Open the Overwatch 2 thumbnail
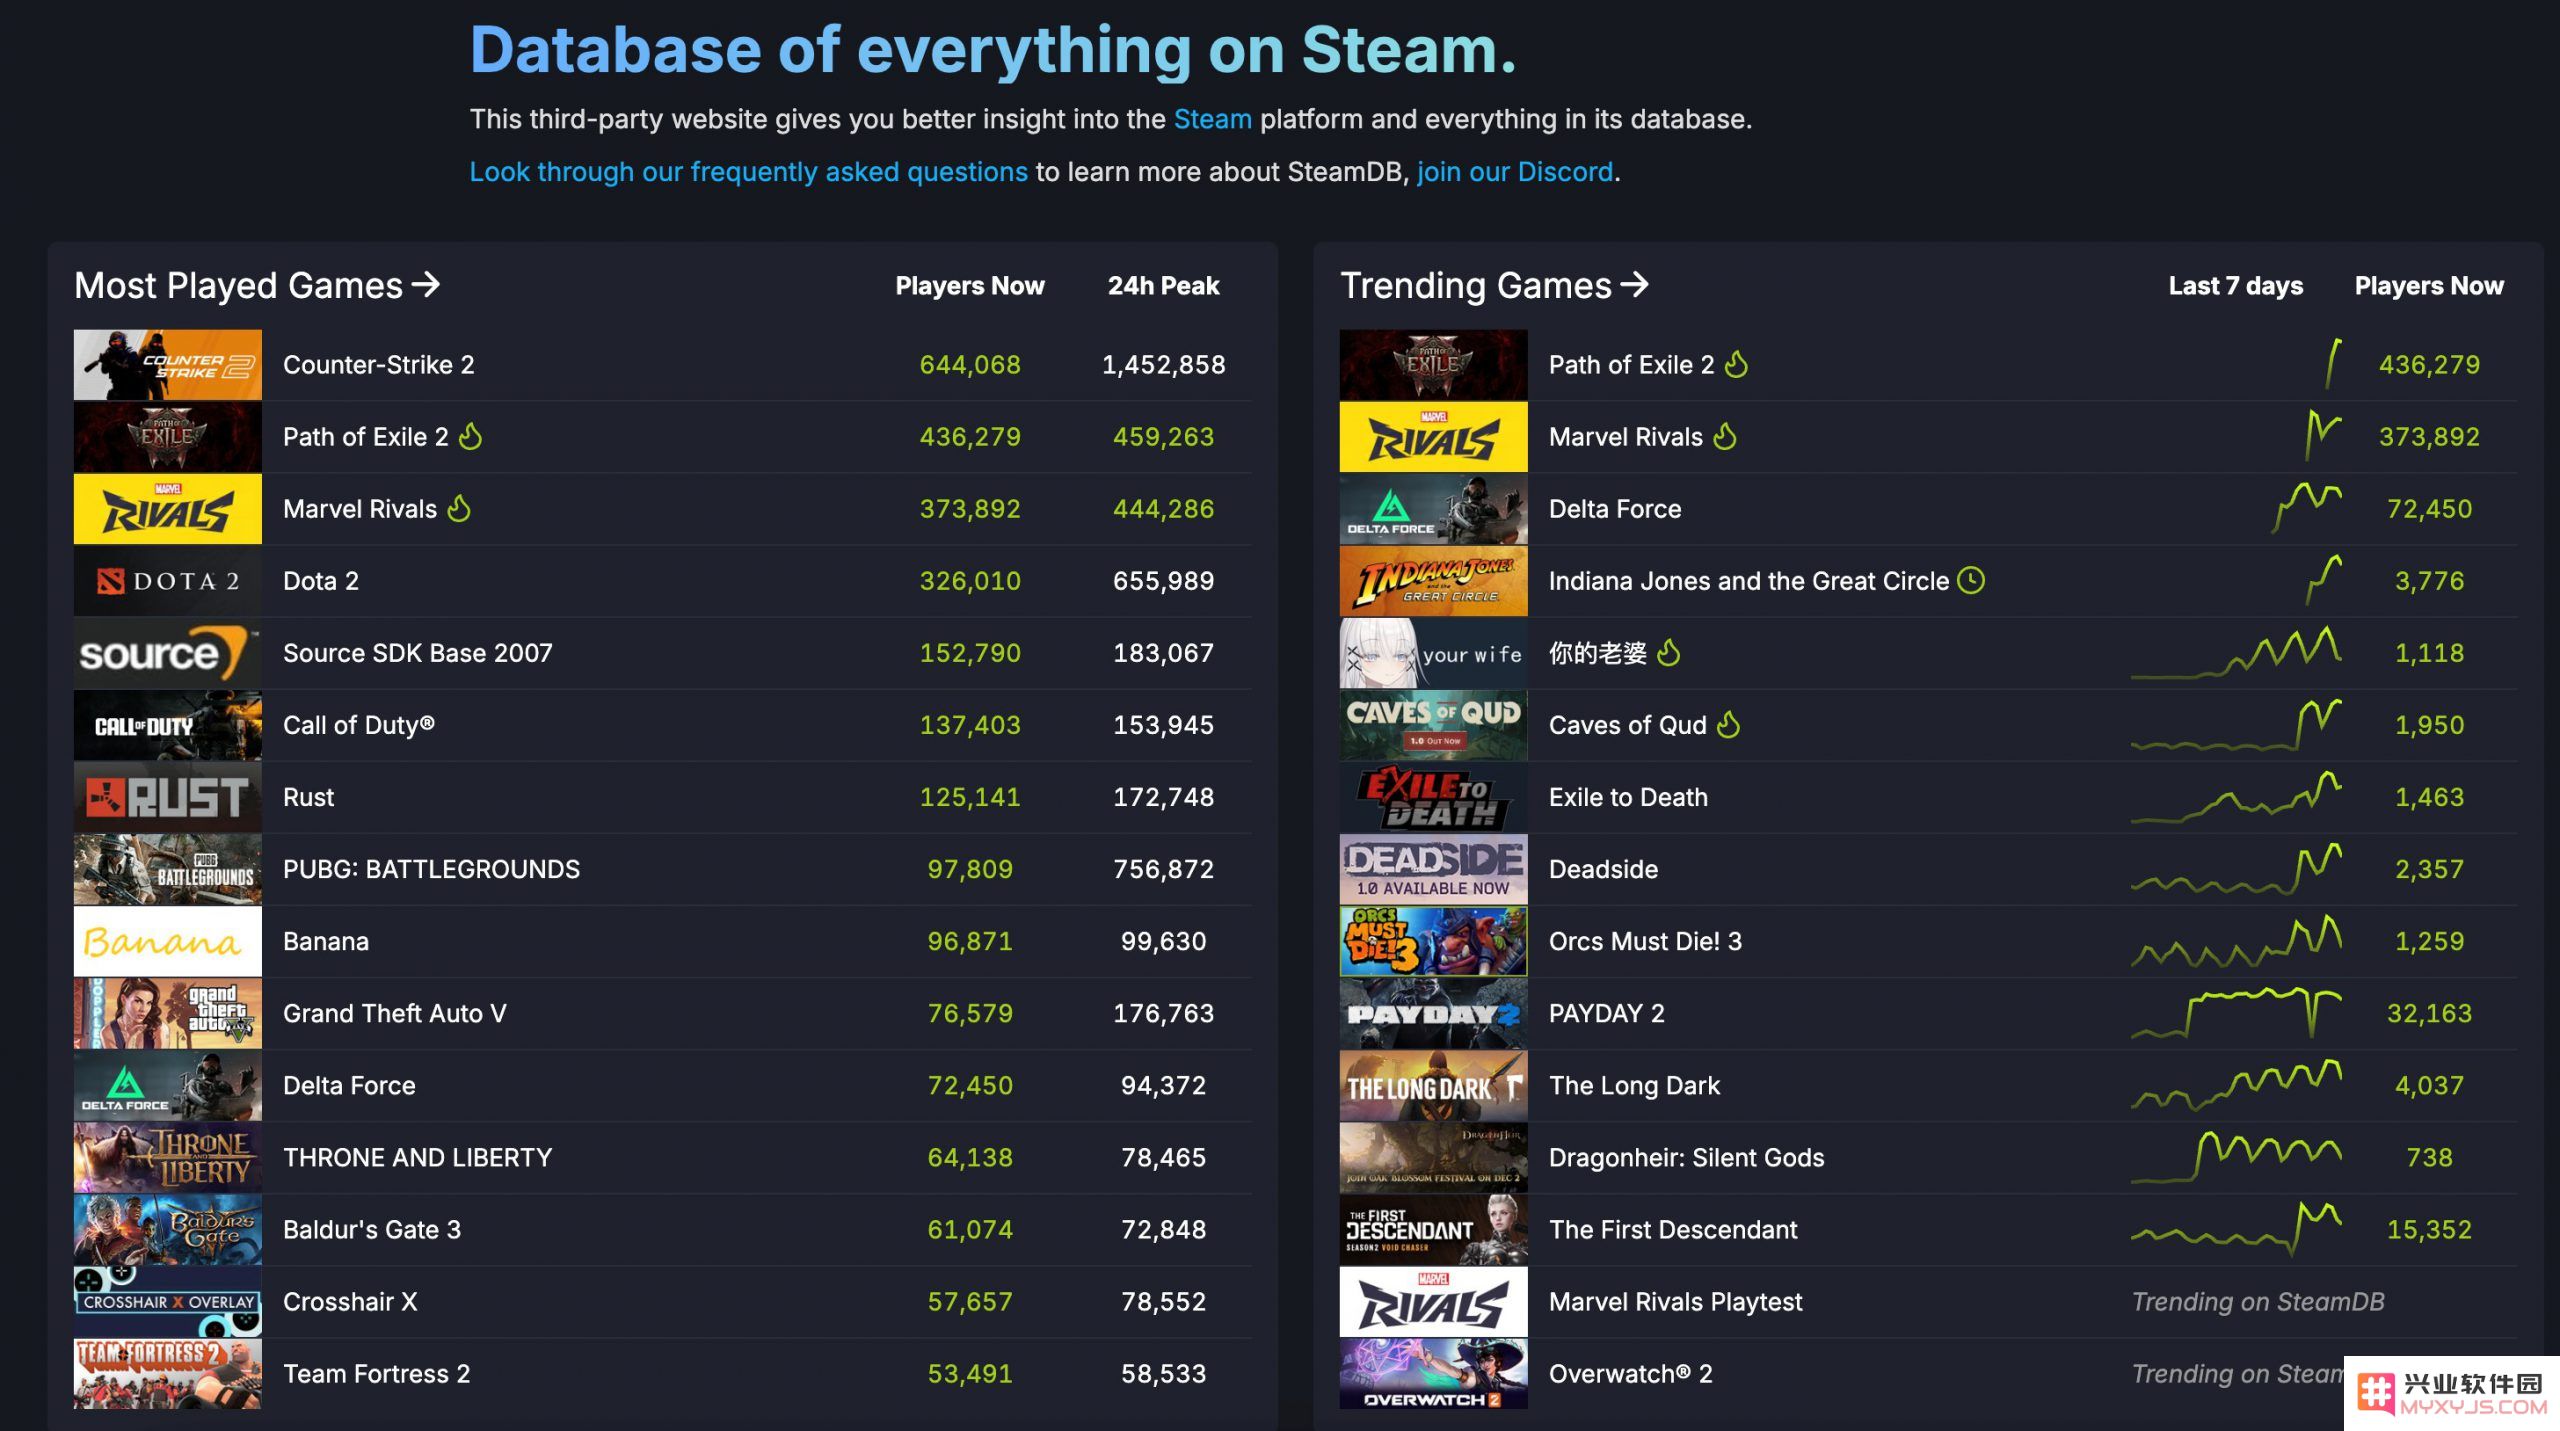This screenshot has height=1431, width=2560. [1434, 1373]
